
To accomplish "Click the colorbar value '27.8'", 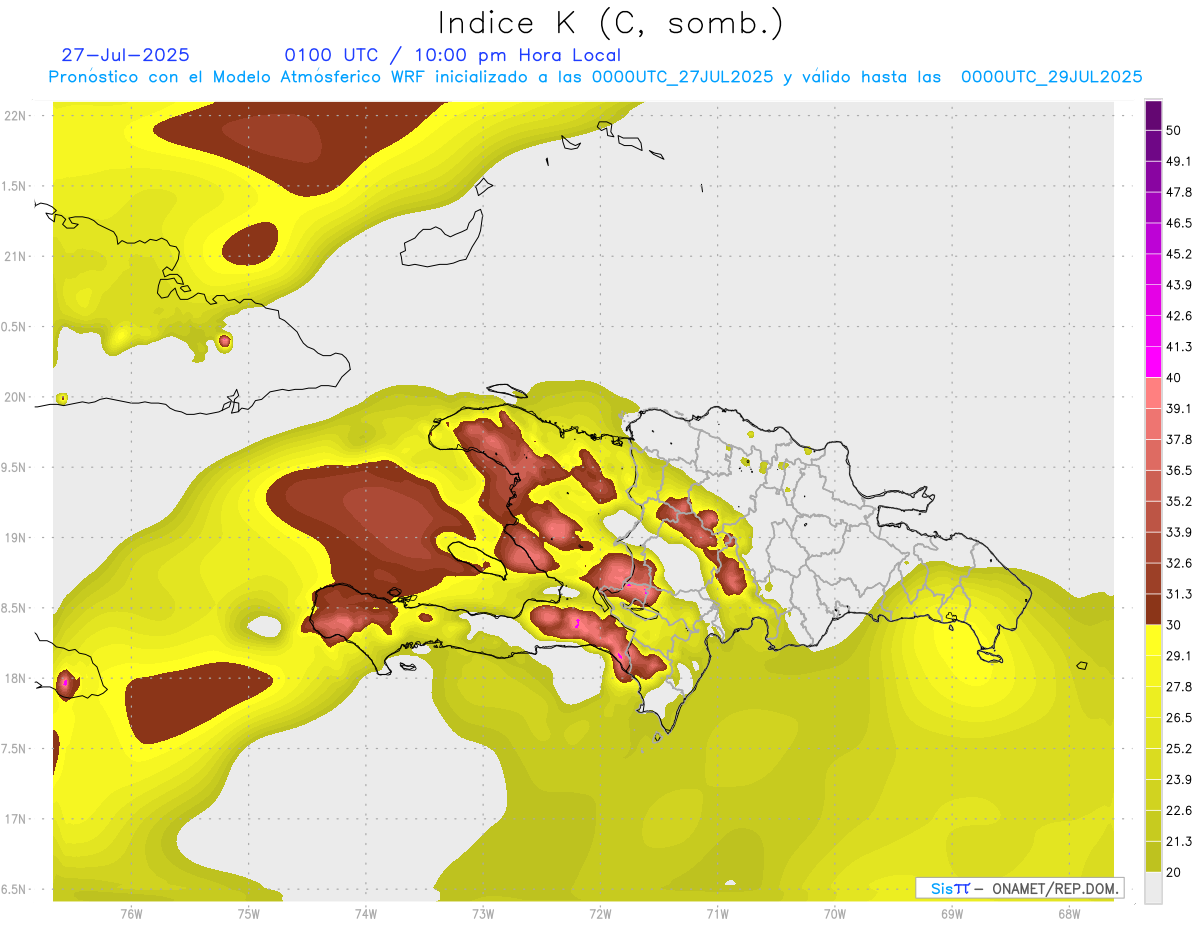I will [1179, 686].
